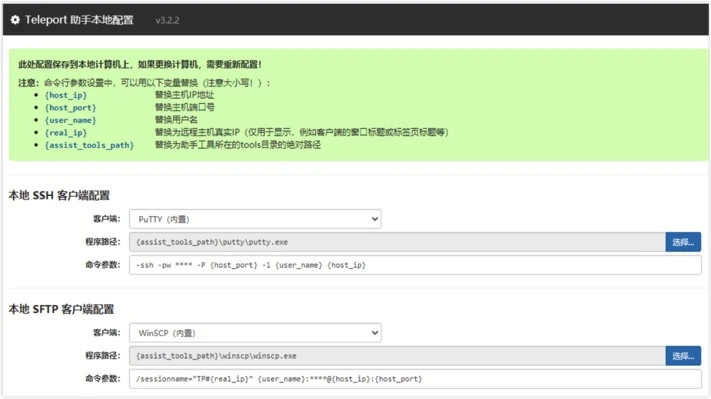711x399 pixels.
Task: Click 命令参数 label in SFTP section
Action: (x=103, y=379)
